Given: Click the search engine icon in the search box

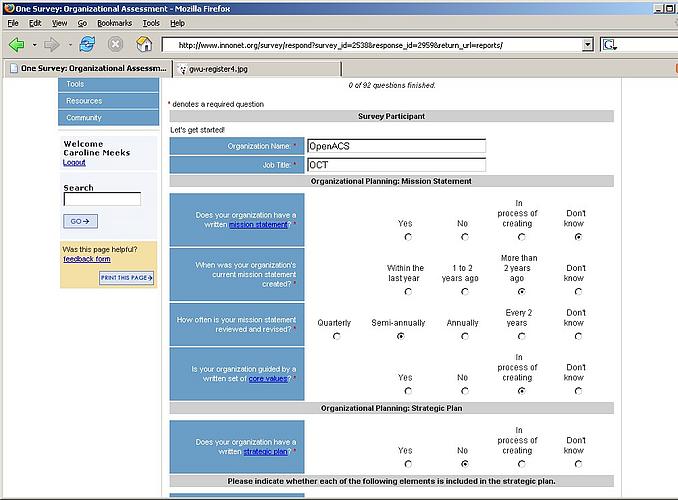Looking at the screenshot, I should (x=609, y=45).
